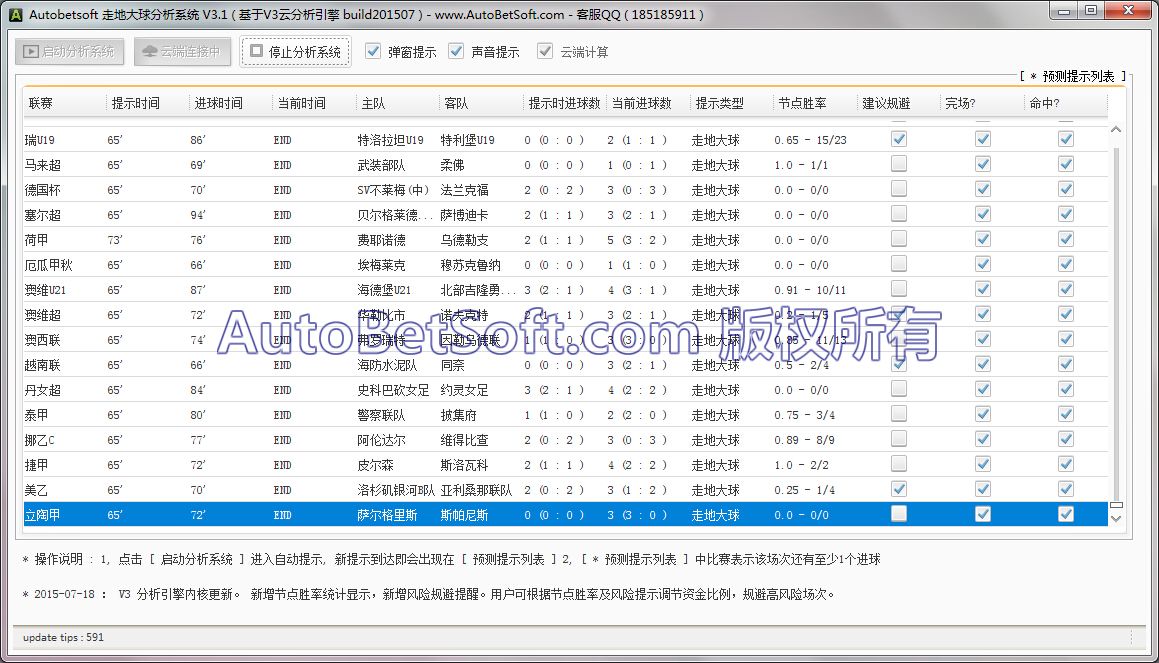Screen dimensions: 1159x663
Task: Toggle the 云端计算 checkbox
Action: (x=544, y=51)
